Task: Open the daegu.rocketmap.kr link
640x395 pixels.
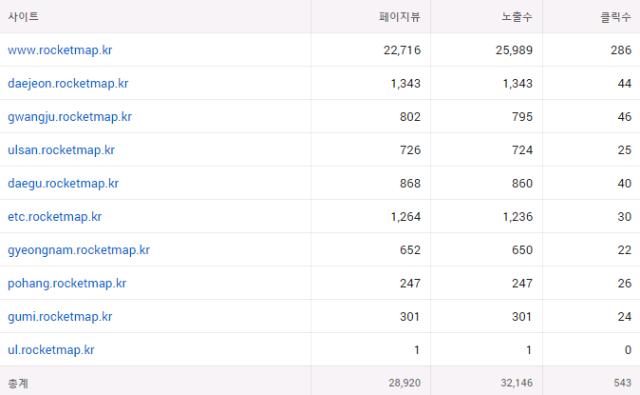Action: coord(63,184)
